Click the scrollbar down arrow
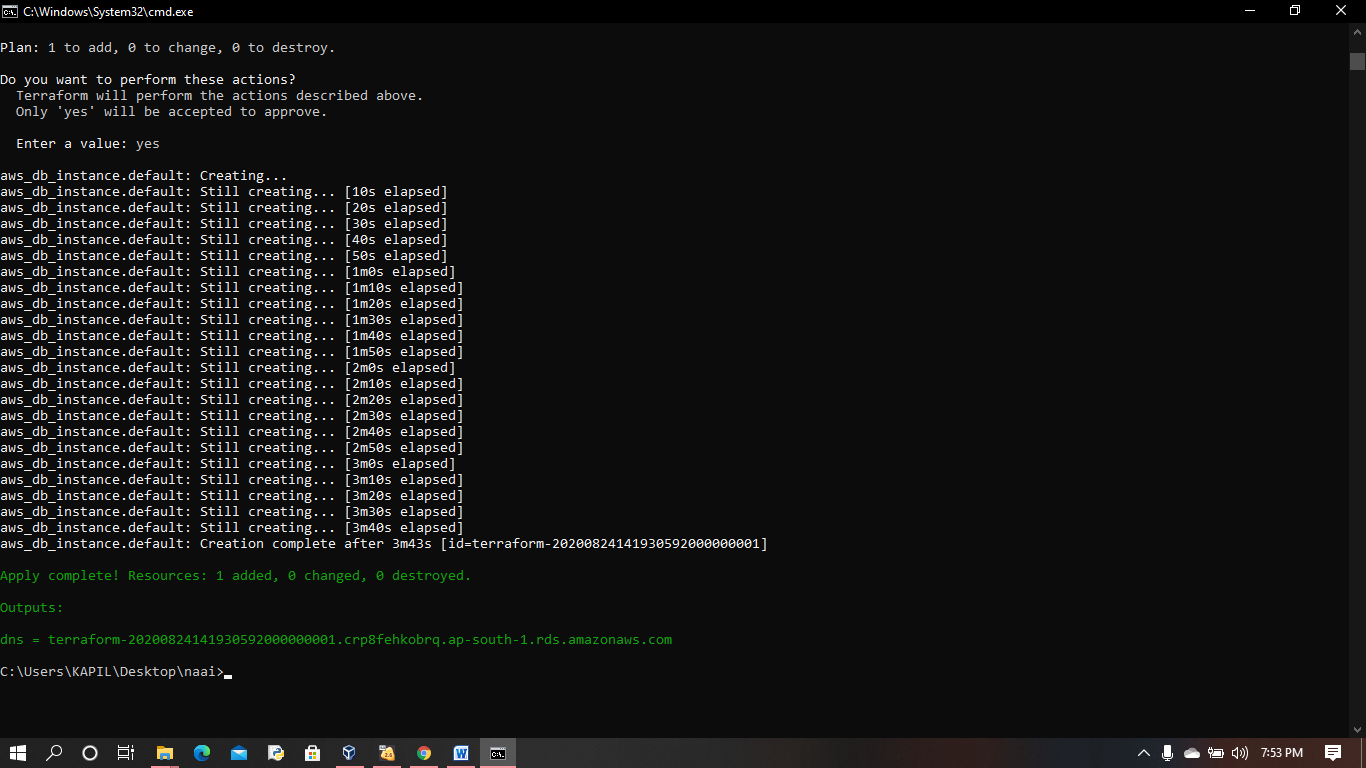The height and width of the screenshot is (768, 1366). point(1357,729)
